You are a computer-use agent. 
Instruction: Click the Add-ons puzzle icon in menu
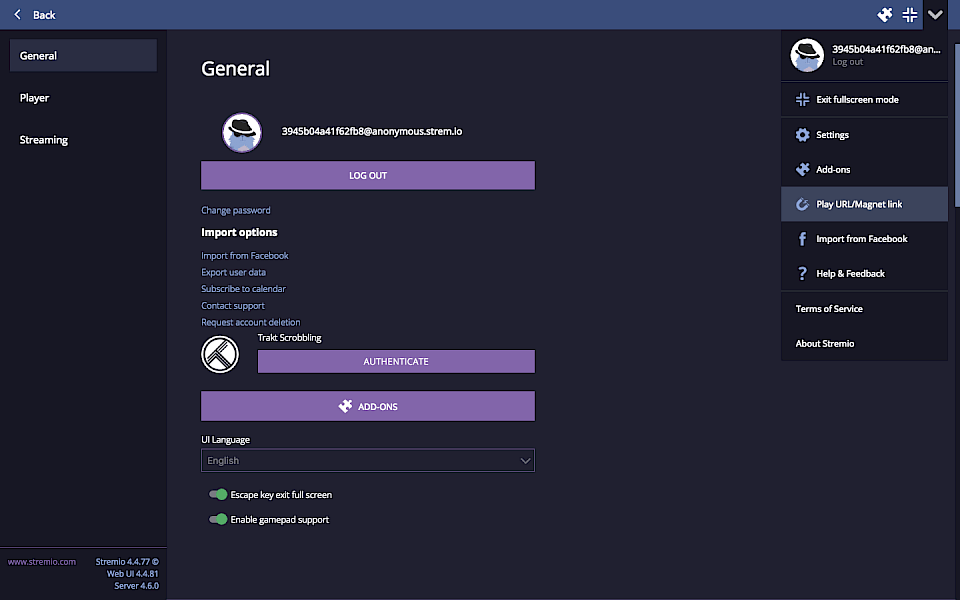tap(802, 170)
